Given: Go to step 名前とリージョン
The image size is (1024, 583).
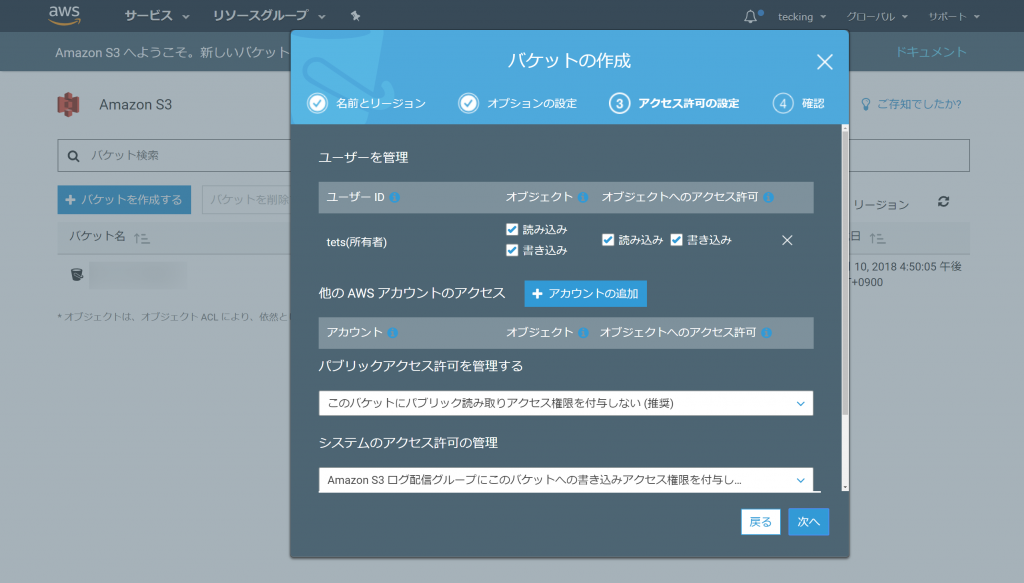Looking at the screenshot, I should click(367, 103).
